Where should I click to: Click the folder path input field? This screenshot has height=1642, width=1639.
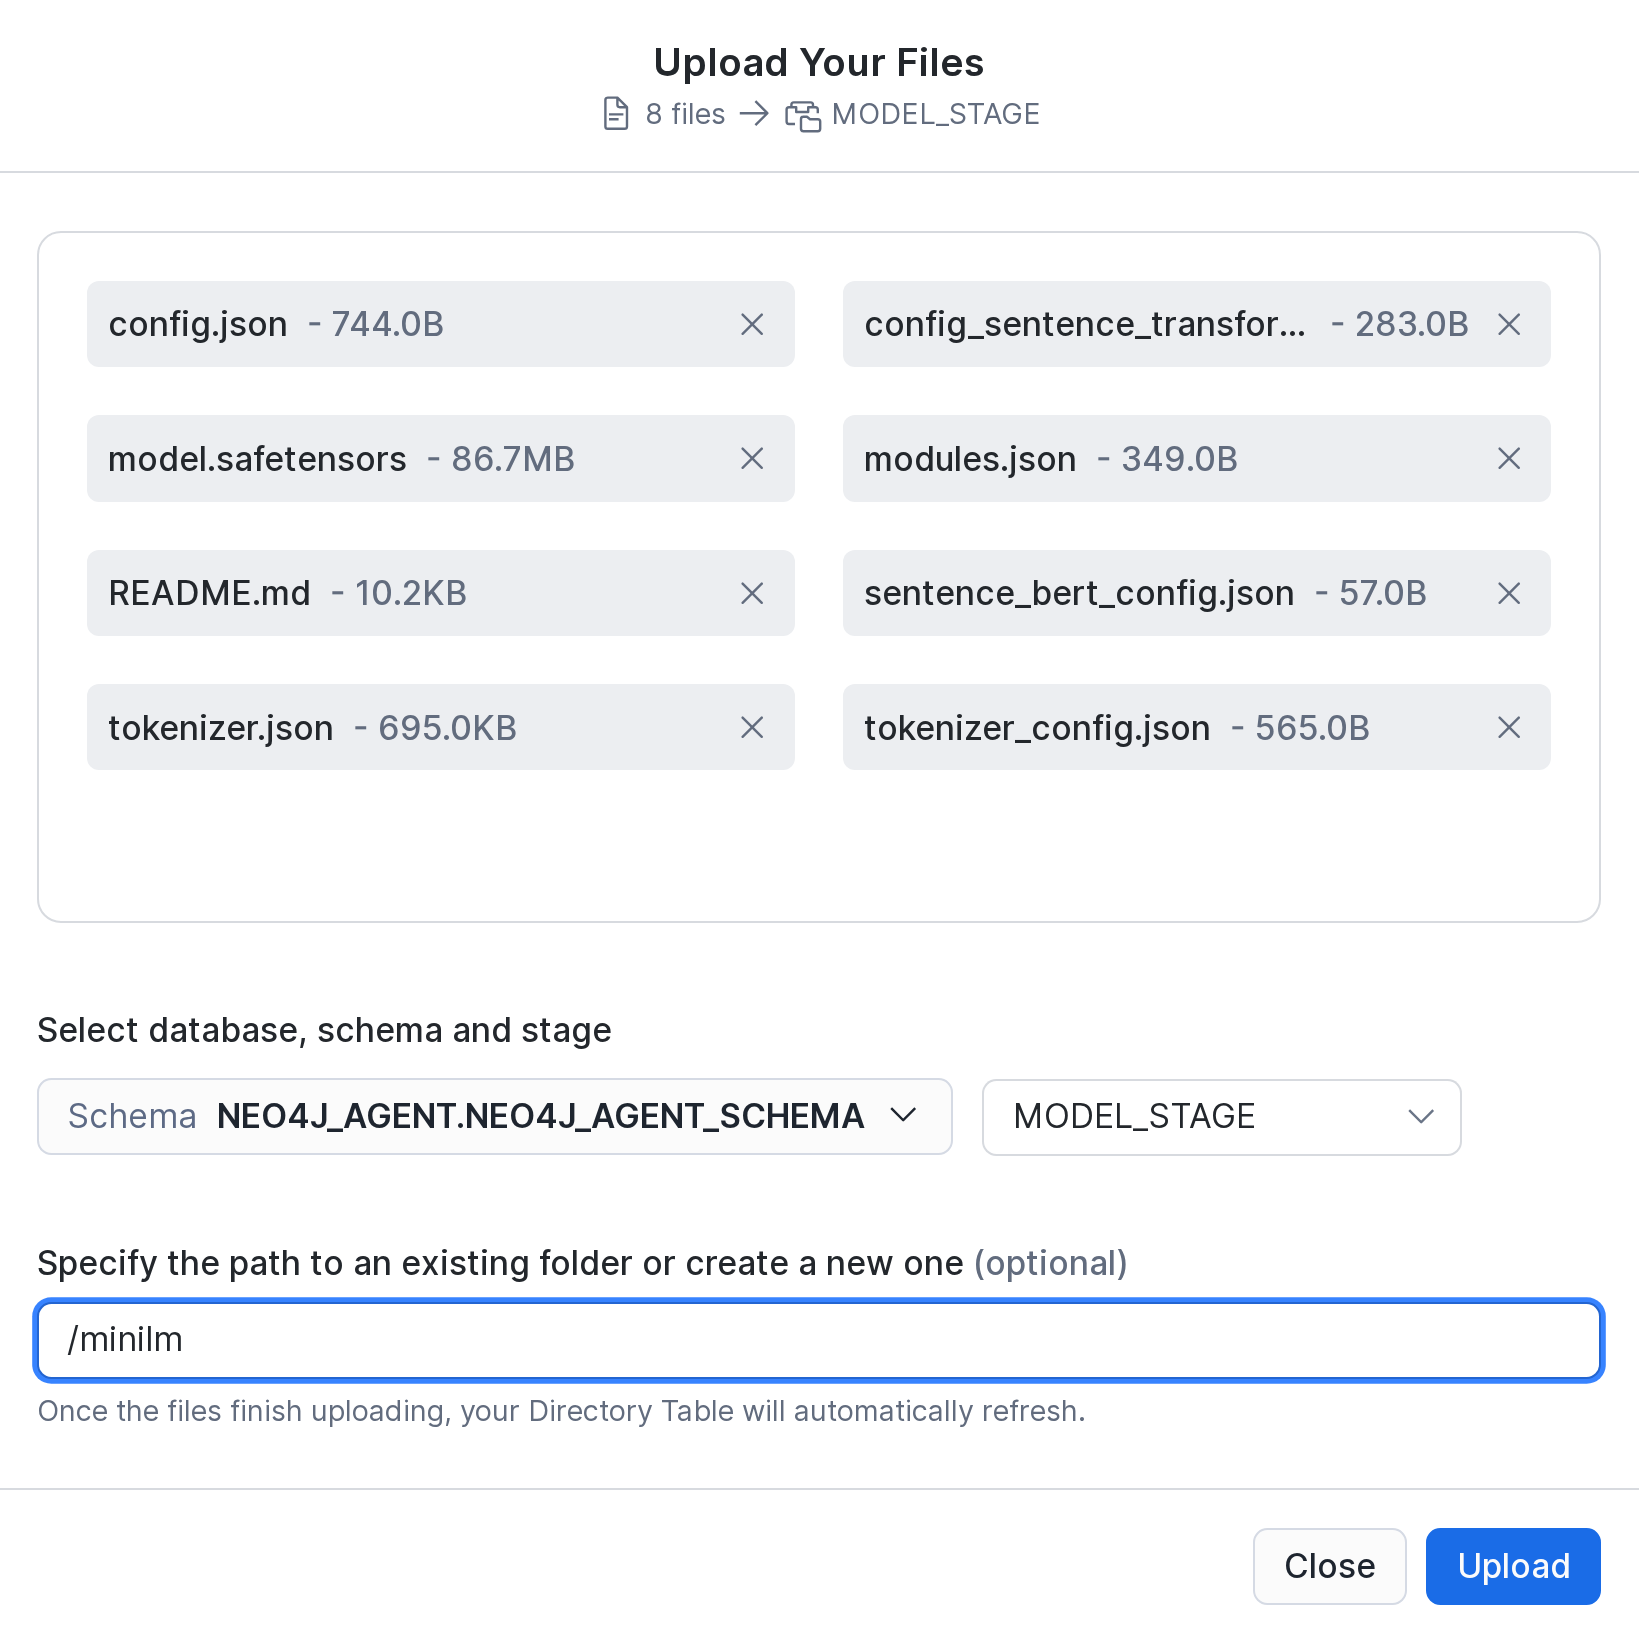(819, 1340)
